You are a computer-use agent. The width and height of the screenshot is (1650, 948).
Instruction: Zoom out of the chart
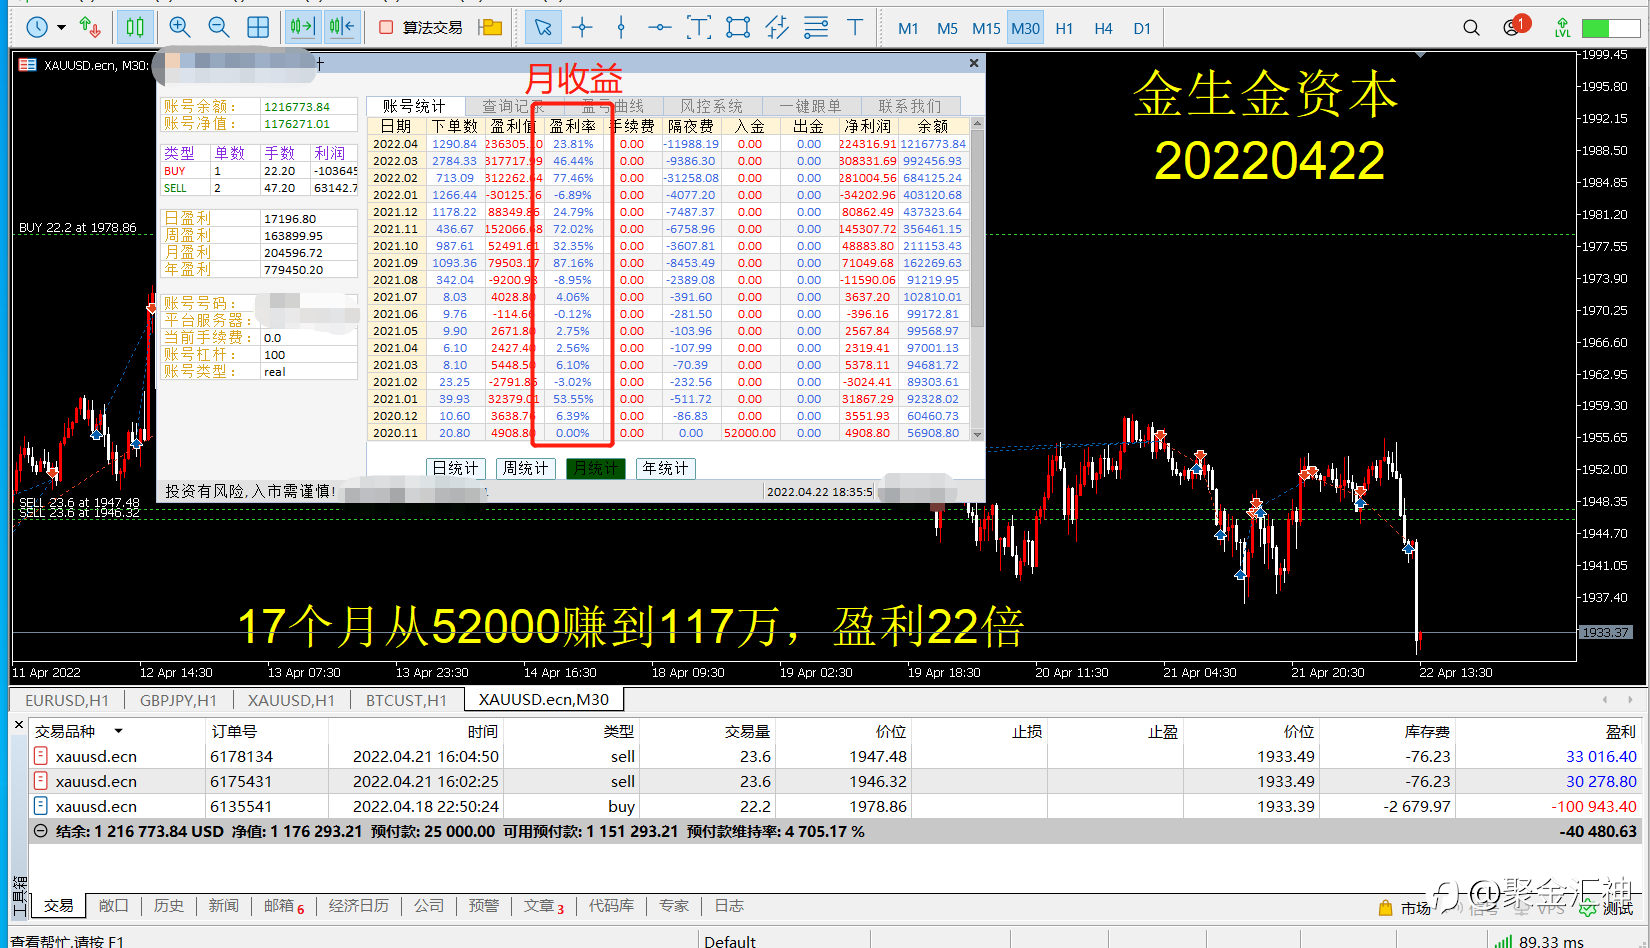tap(218, 27)
